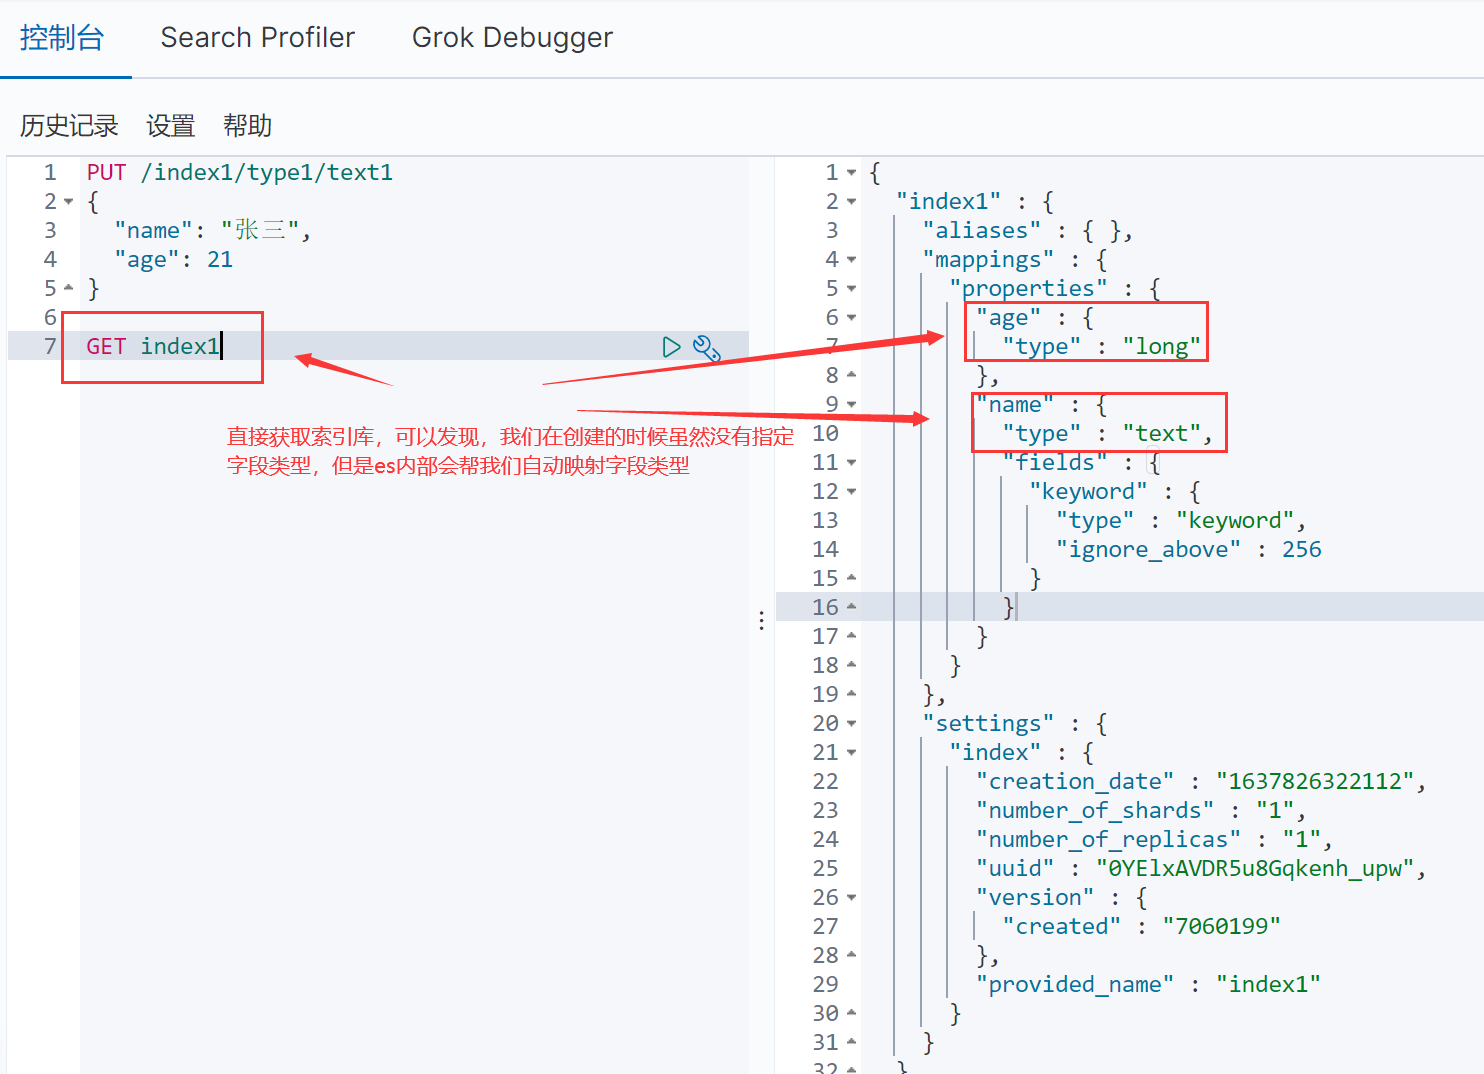Screen dimensions: 1484x1074
Task: Collapse the "properties" block fold arrow
Action: [x=851, y=289]
